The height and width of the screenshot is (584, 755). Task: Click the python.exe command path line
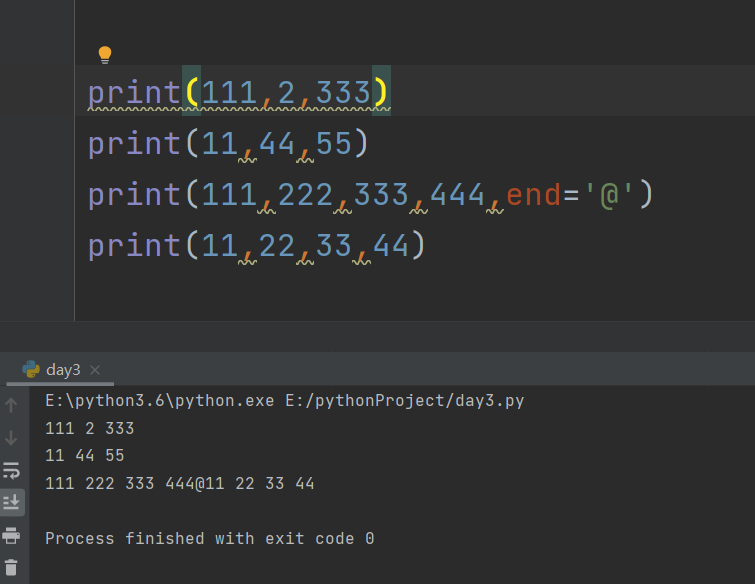[x=285, y=401]
